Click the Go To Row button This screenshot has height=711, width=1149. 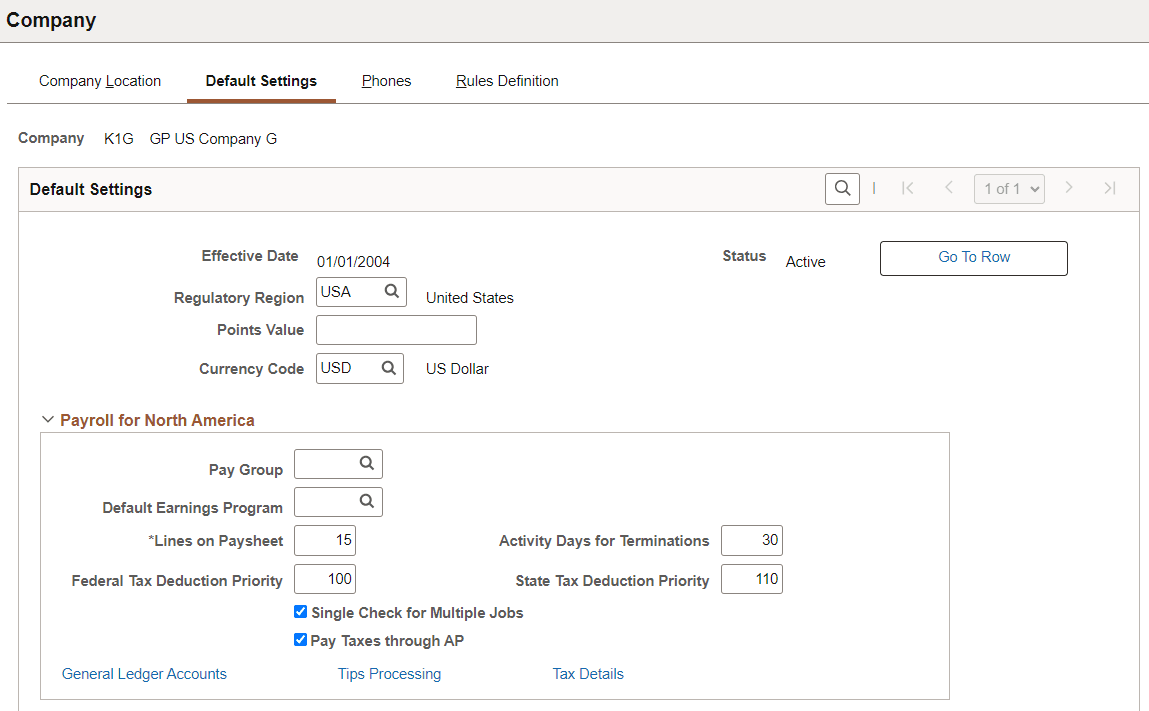972,257
